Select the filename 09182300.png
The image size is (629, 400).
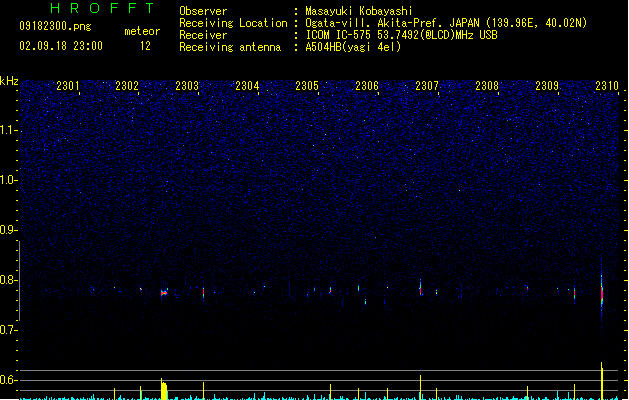tap(55, 26)
